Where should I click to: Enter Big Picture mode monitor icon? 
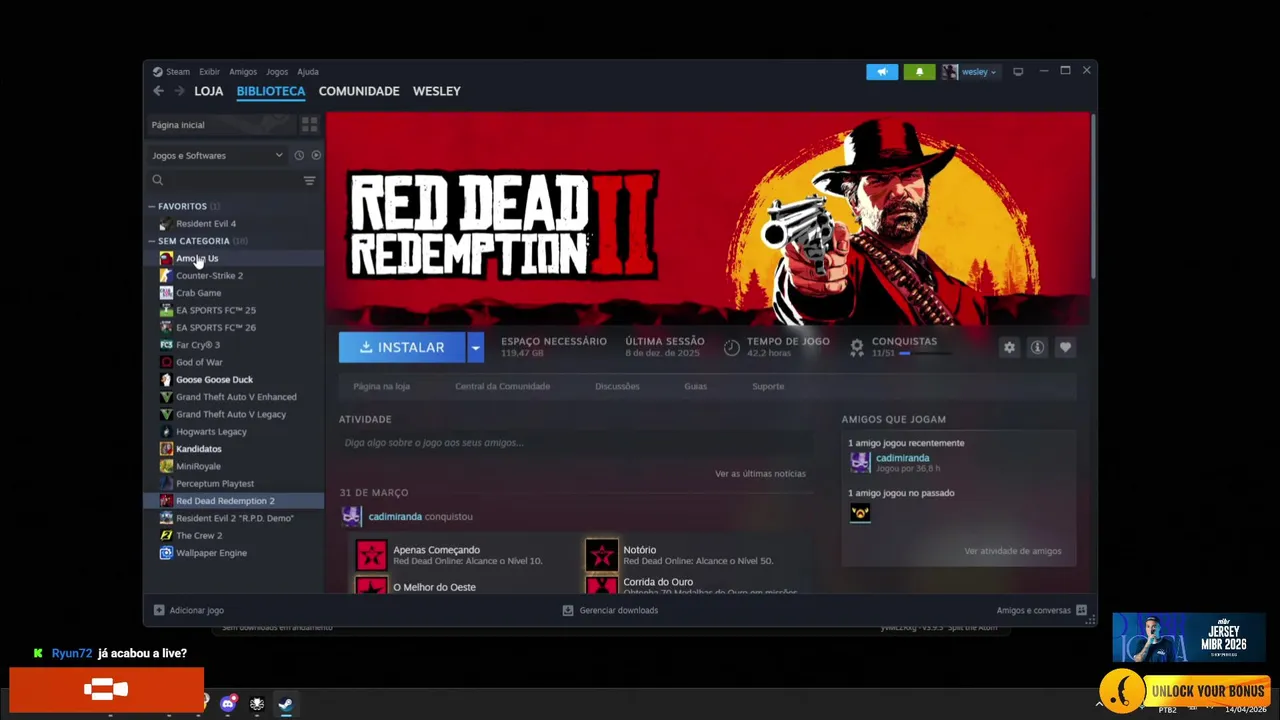coord(1018,72)
